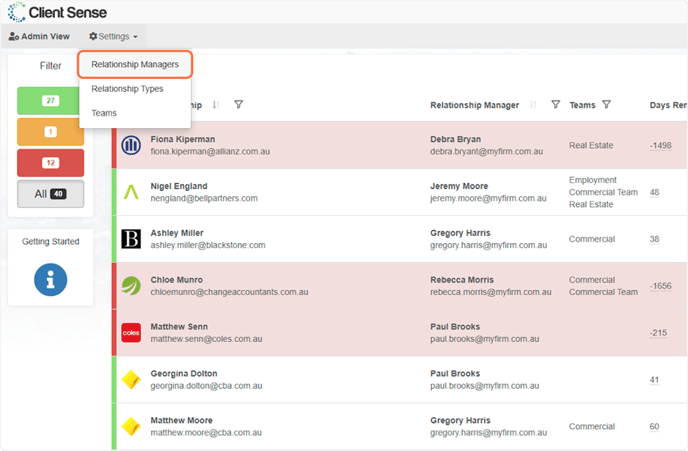This screenshot has height=451, width=688.
Task: Click email georgina.dolton@cba.com.au
Action: click(206, 386)
